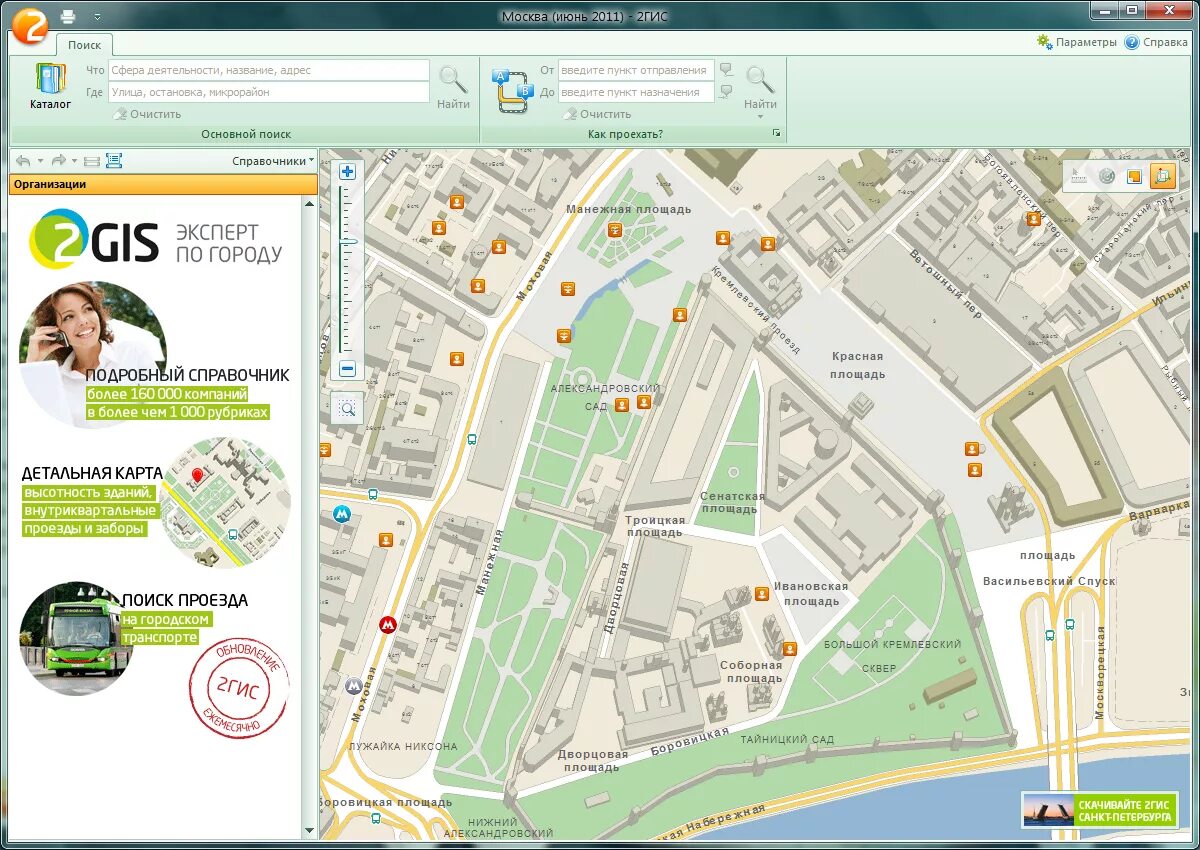The width and height of the screenshot is (1200, 850).
Task: Click the gear icon next to Параметры
Action: tap(1045, 42)
